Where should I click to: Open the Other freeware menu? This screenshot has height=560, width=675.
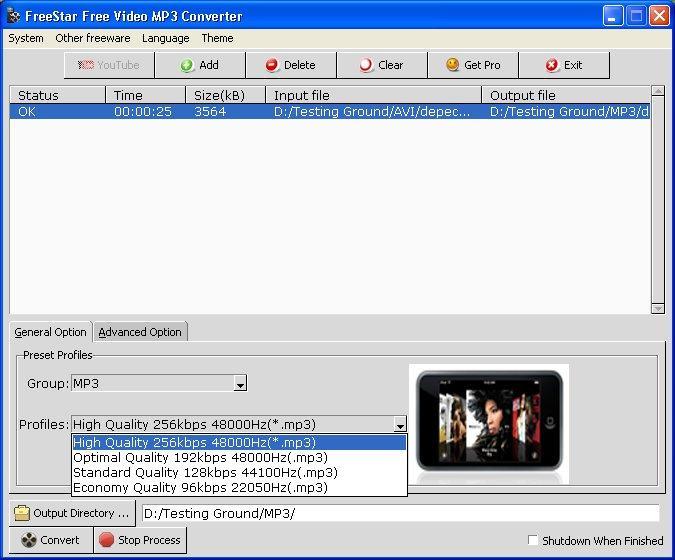pyautogui.click(x=93, y=38)
